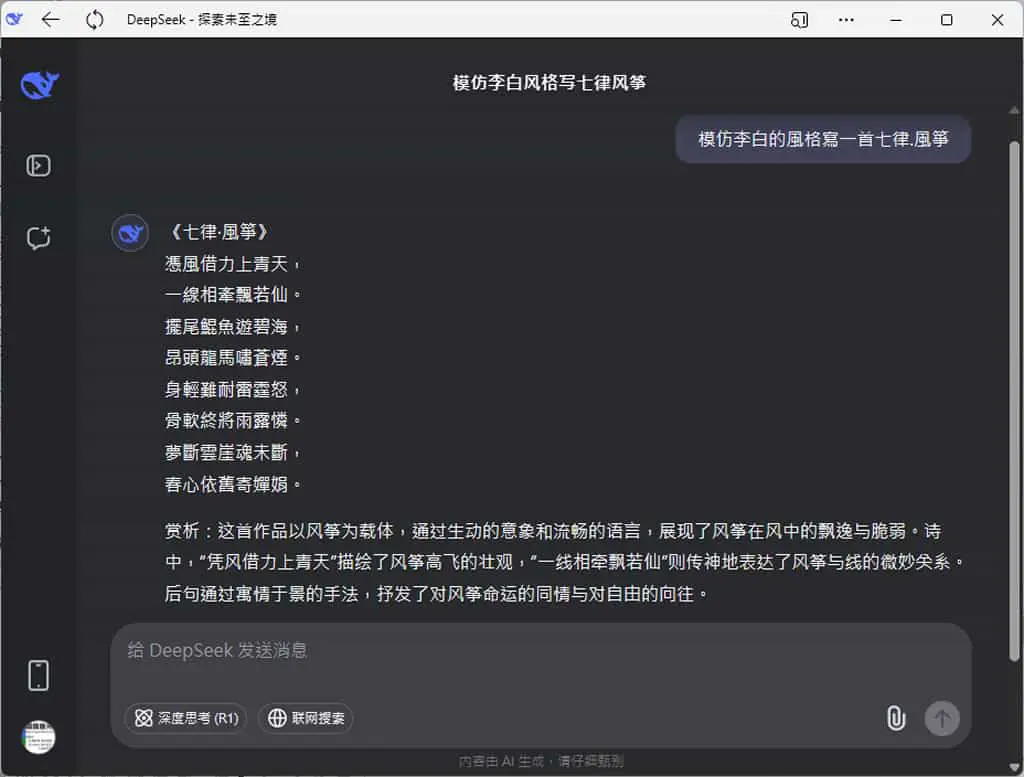
Task: Click the scroll down arrow at bottom right
Action: 1014,767
